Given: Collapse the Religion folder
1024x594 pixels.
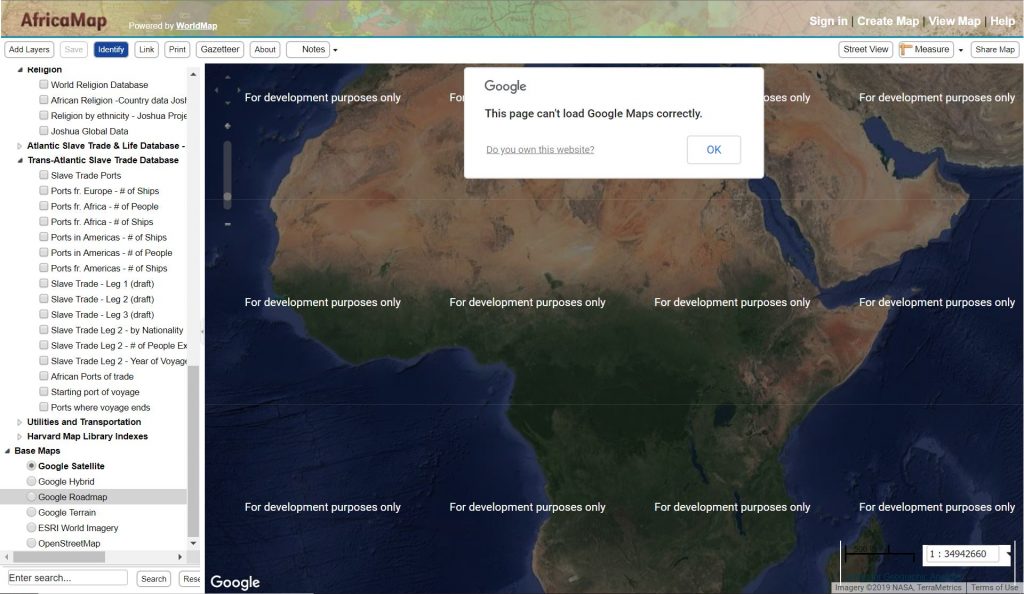Looking at the screenshot, I should point(20,69).
